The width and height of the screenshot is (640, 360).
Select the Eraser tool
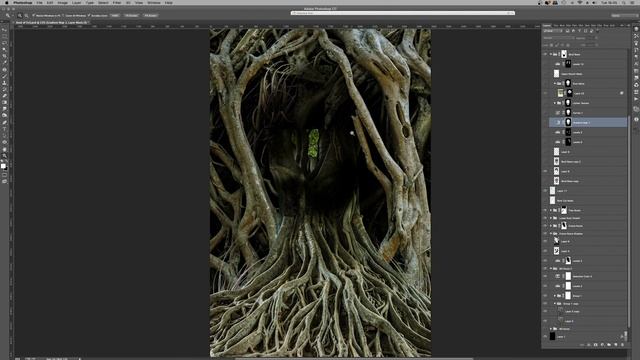click(4, 96)
